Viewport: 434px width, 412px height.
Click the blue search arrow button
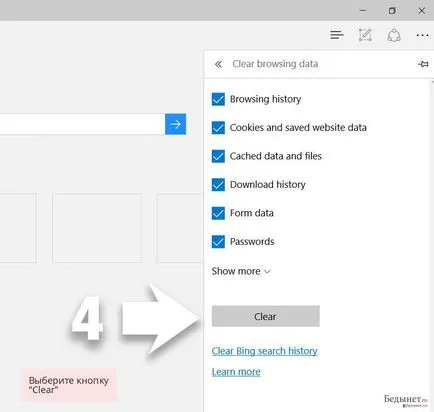176,124
